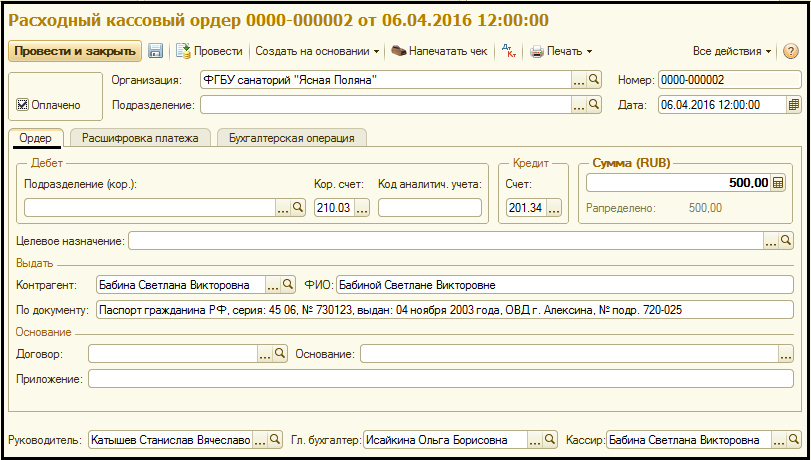Click the Организация input field
The height and width of the screenshot is (460, 811).
click(386, 80)
